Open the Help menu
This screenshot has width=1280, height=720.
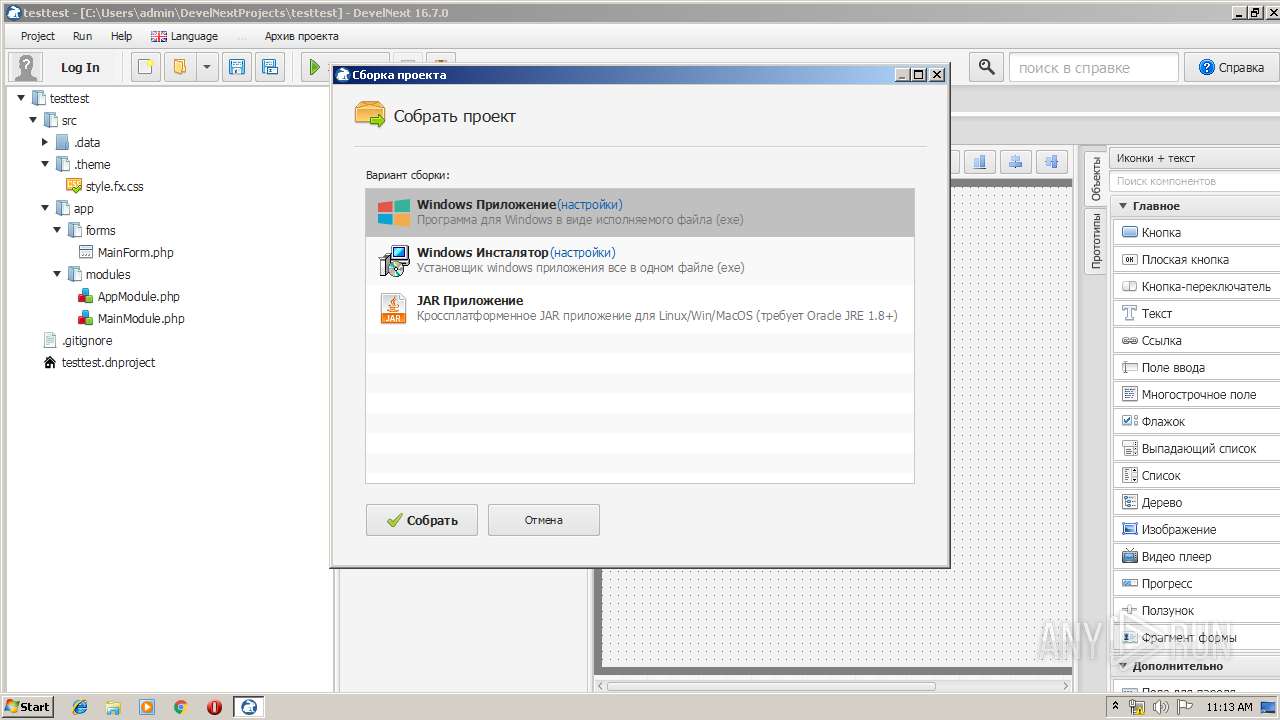pos(121,36)
